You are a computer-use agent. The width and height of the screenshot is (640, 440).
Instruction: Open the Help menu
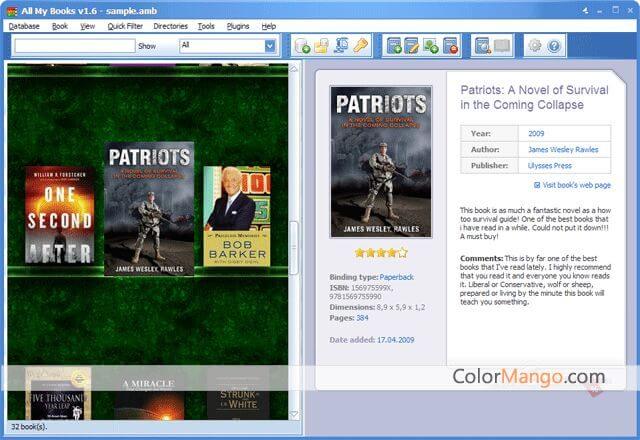click(x=269, y=26)
